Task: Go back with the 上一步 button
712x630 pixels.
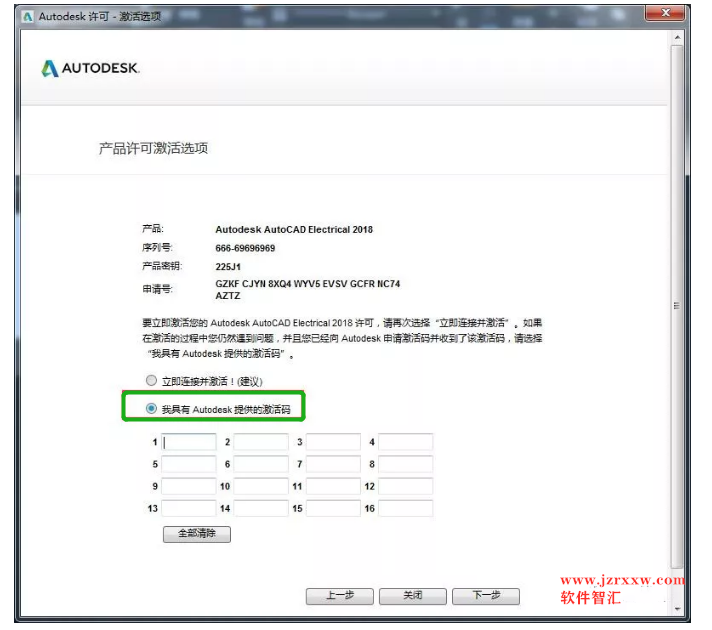Action: click(x=340, y=596)
